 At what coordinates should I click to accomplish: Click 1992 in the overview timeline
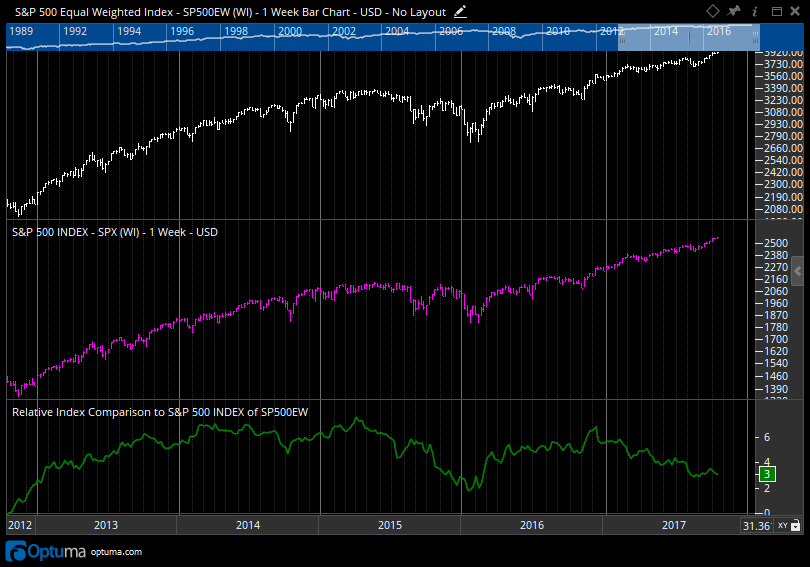pyautogui.click(x=75, y=31)
